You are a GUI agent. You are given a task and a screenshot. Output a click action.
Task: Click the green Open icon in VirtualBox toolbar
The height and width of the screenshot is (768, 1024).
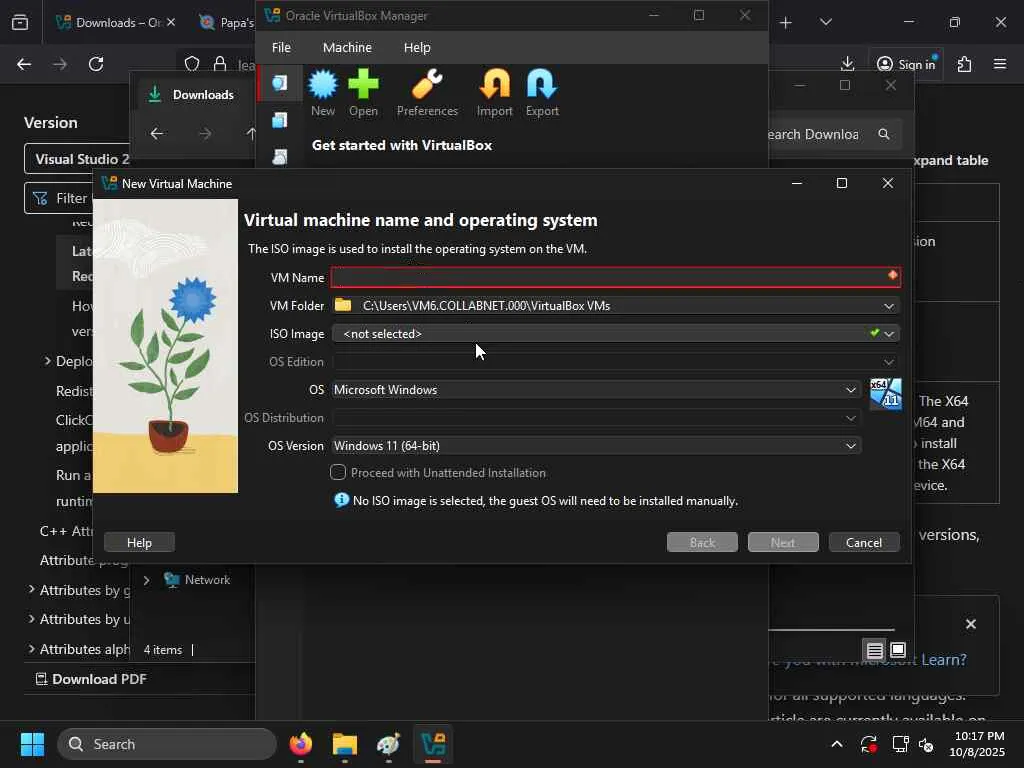coord(363,84)
